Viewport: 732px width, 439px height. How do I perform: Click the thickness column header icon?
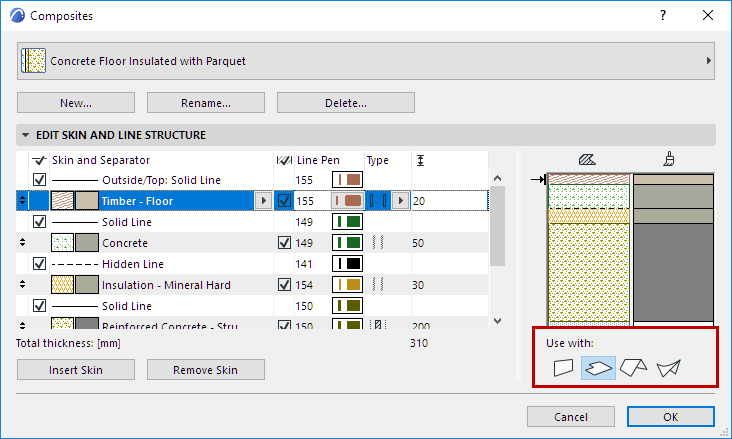point(420,161)
